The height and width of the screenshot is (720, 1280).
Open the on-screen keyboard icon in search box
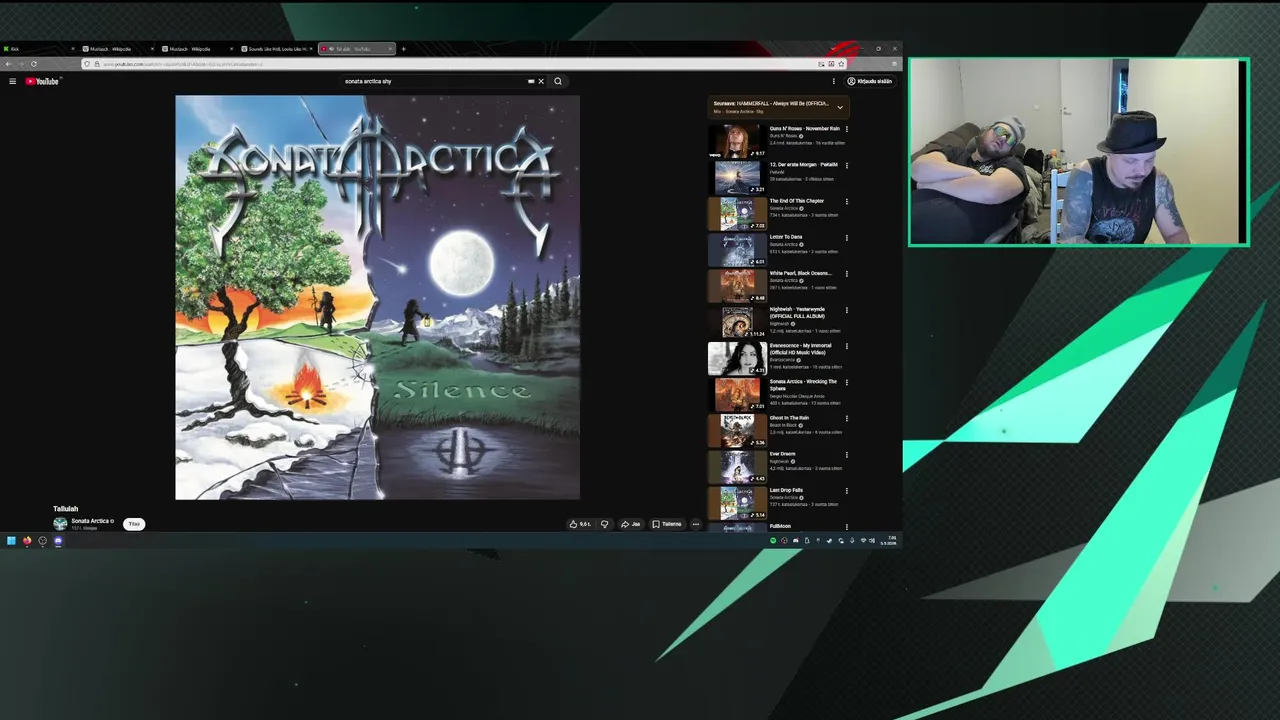click(531, 81)
